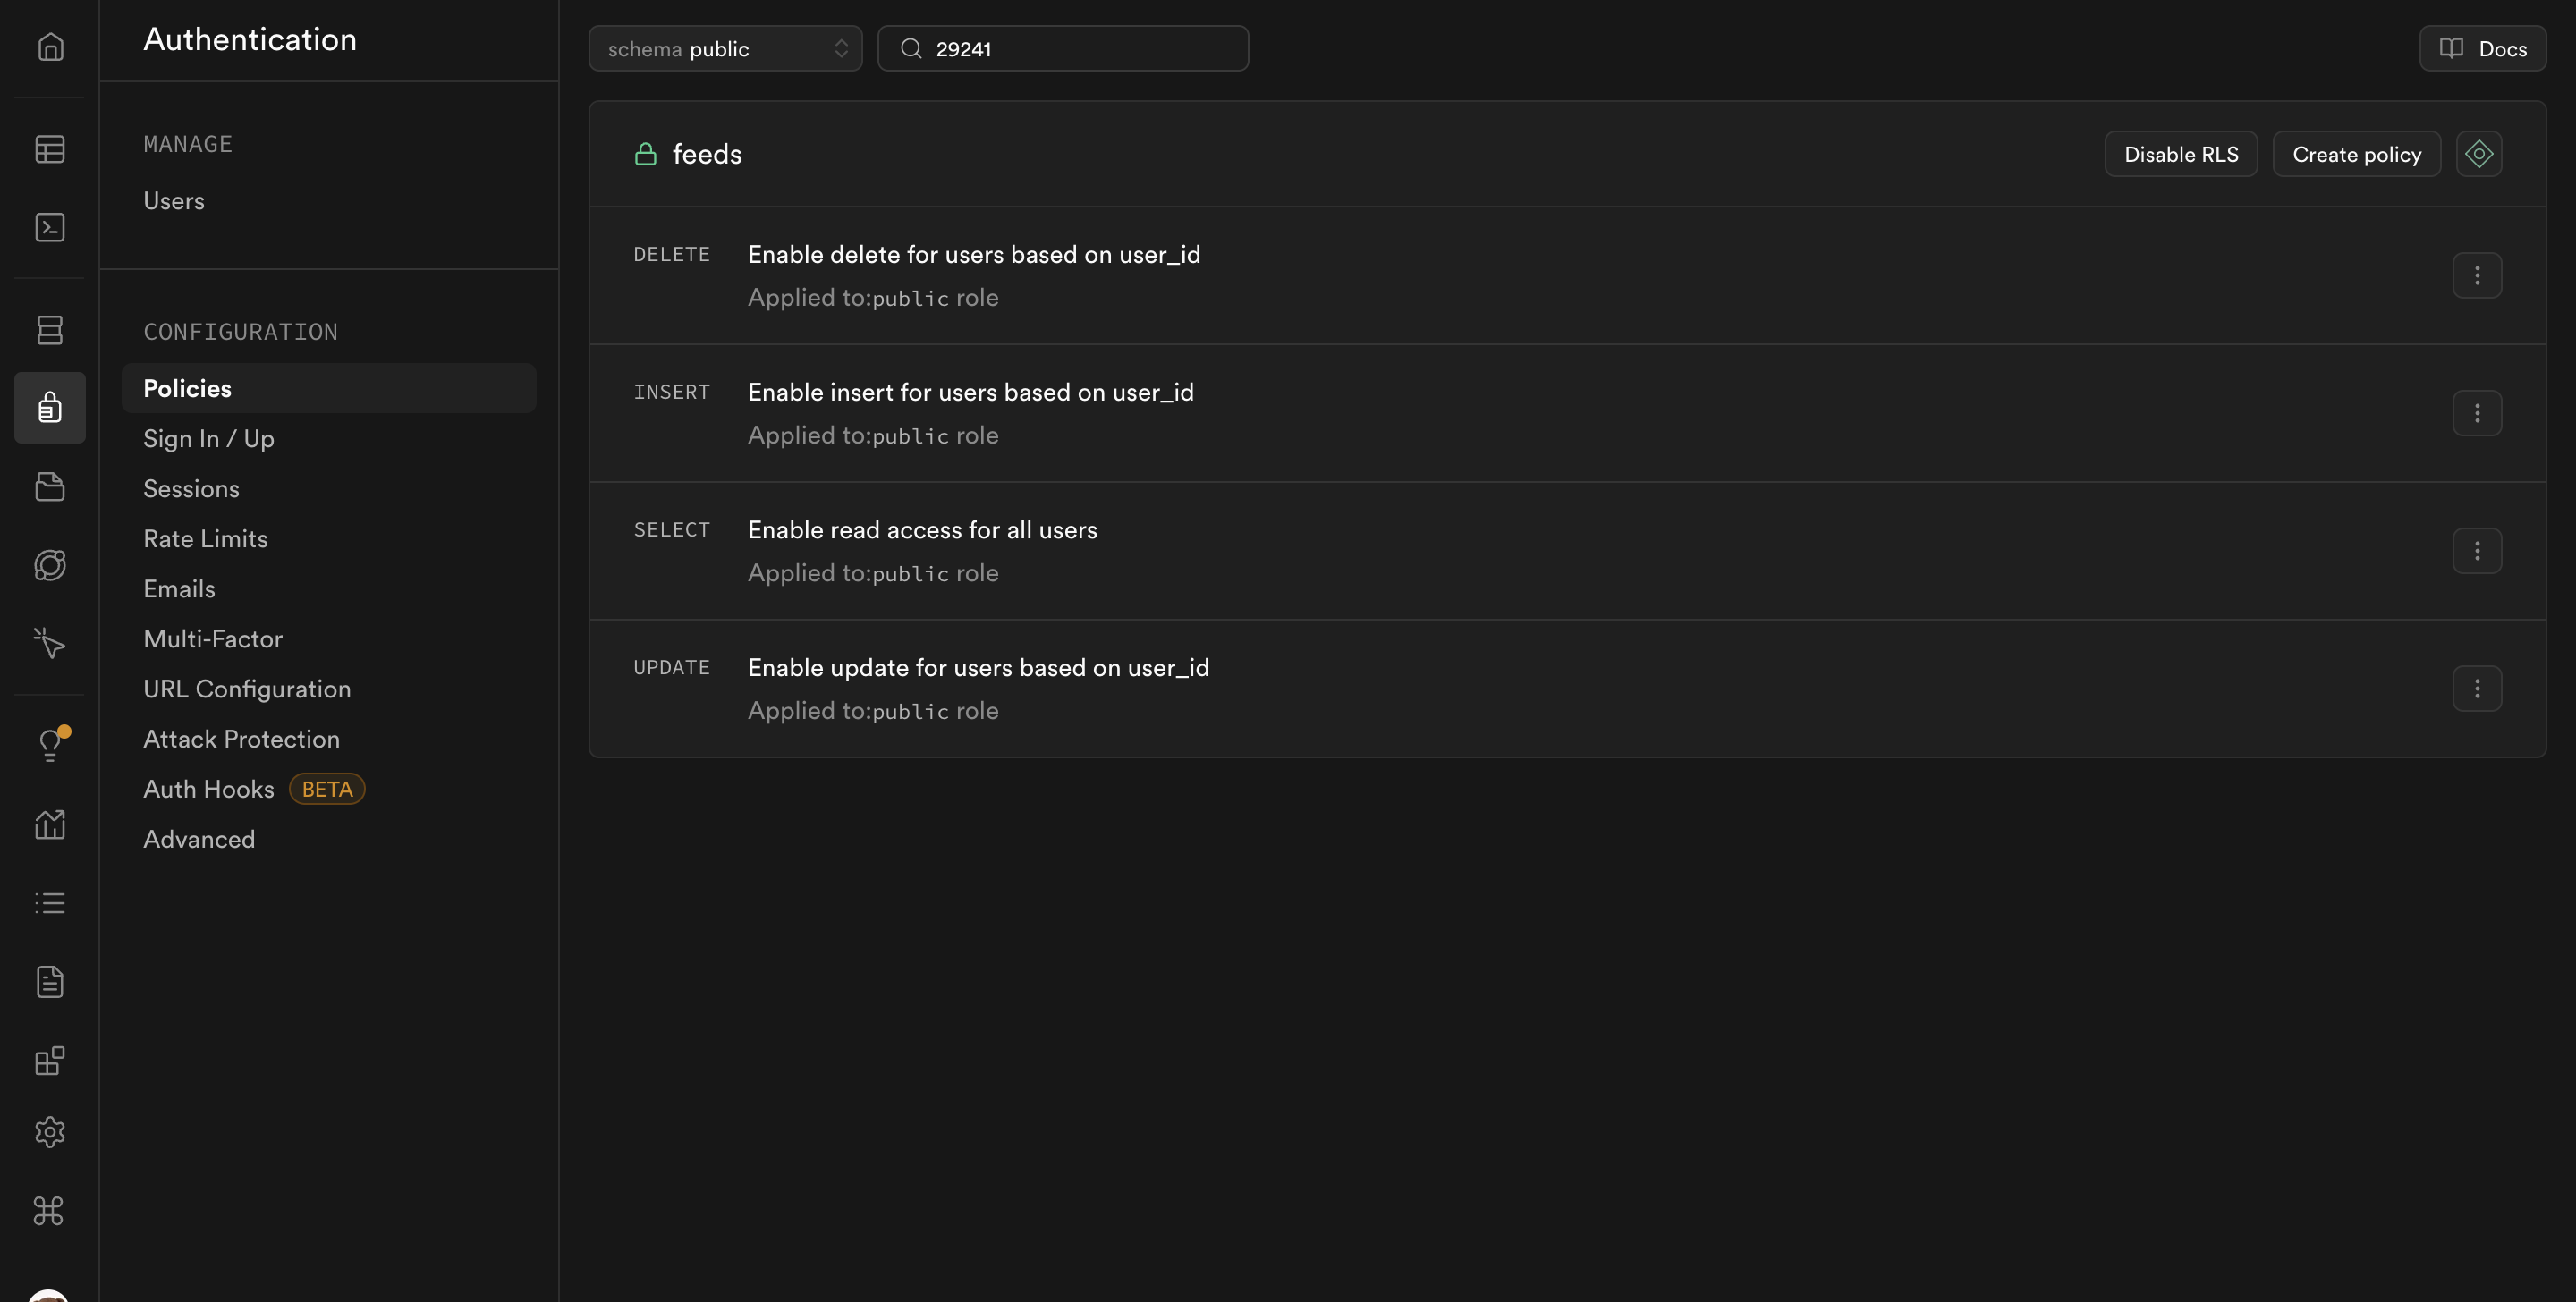Open the Realtime cursor icon

pyautogui.click(x=50, y=643)
